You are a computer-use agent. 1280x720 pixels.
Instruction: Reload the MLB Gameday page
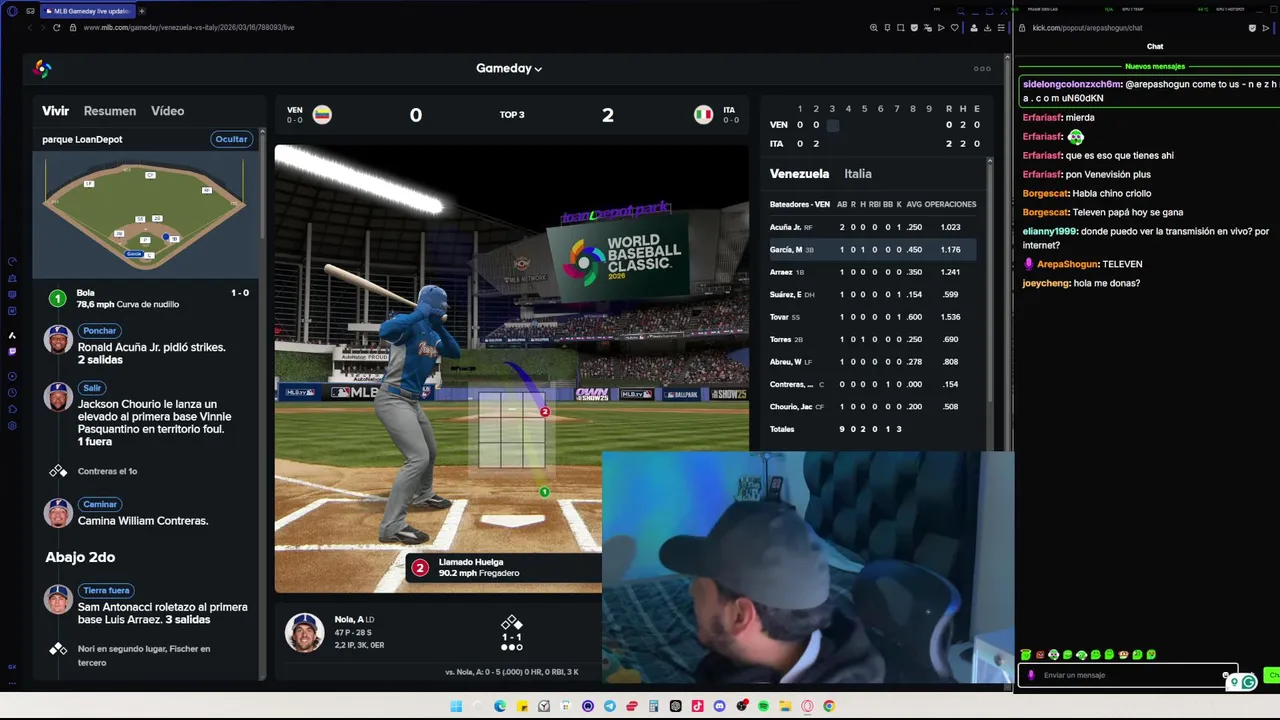pos(56,28)
